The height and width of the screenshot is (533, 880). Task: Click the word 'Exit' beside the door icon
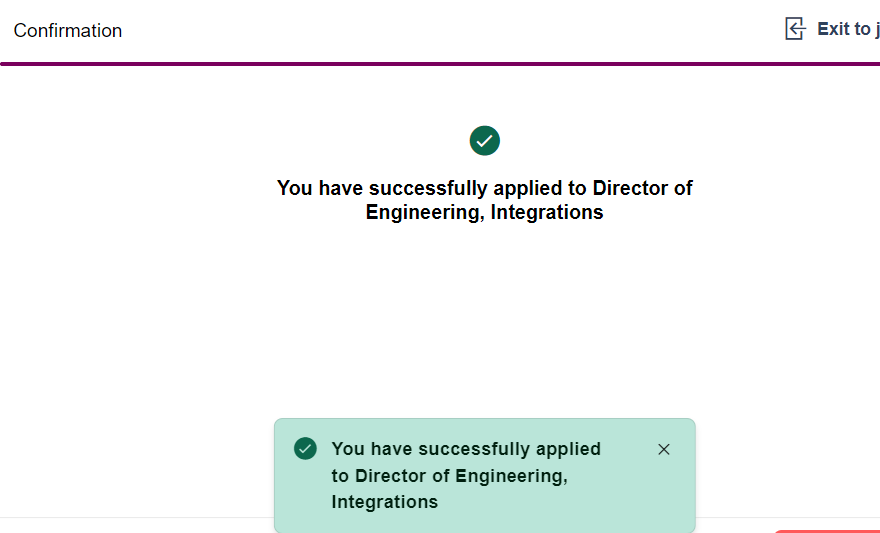coord(832,29)
